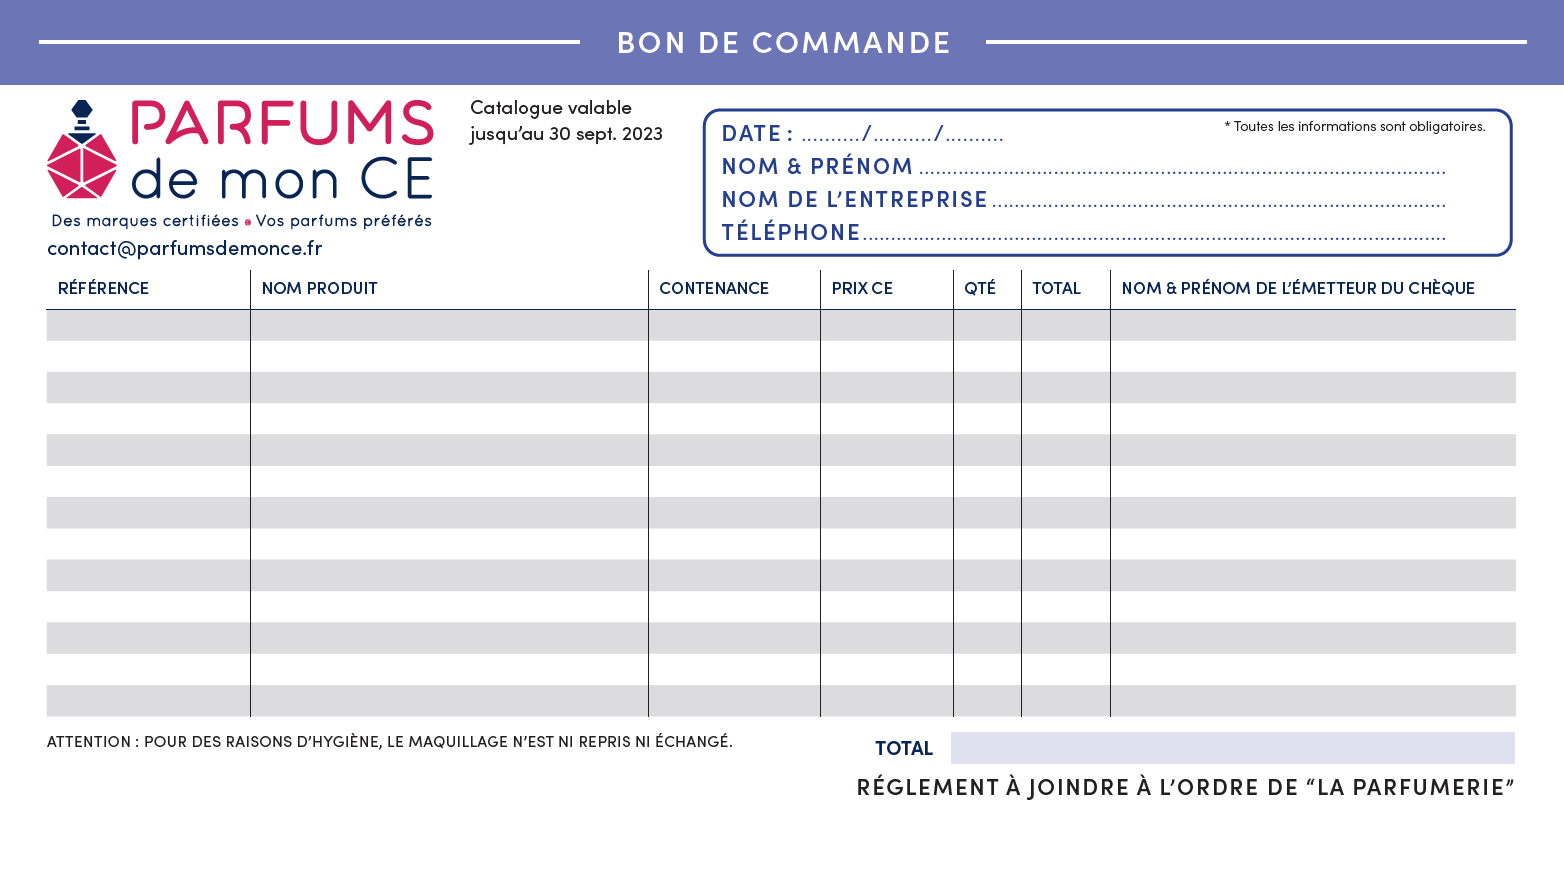The image size is (1564, 869).
Task: Click the perfume bottle logo icon
Action: (82, 150)
